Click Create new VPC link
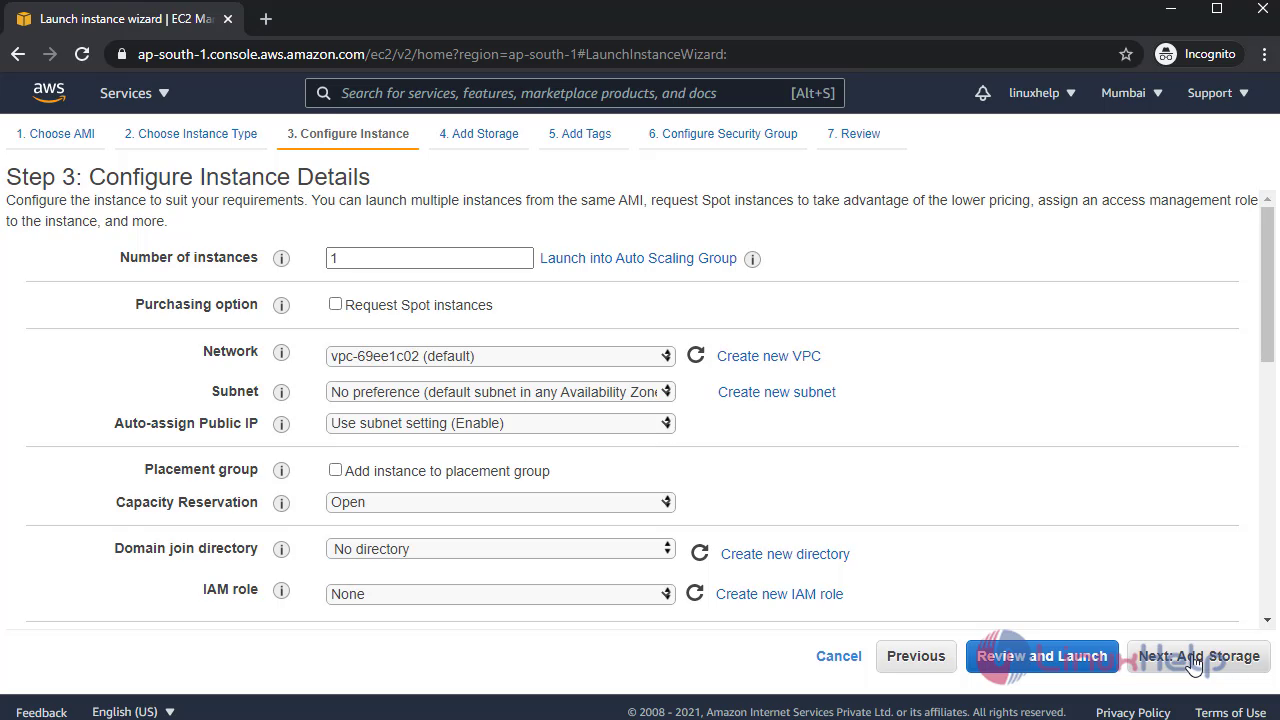This screenshot has width=1280, height=720. tap(769, 356)
